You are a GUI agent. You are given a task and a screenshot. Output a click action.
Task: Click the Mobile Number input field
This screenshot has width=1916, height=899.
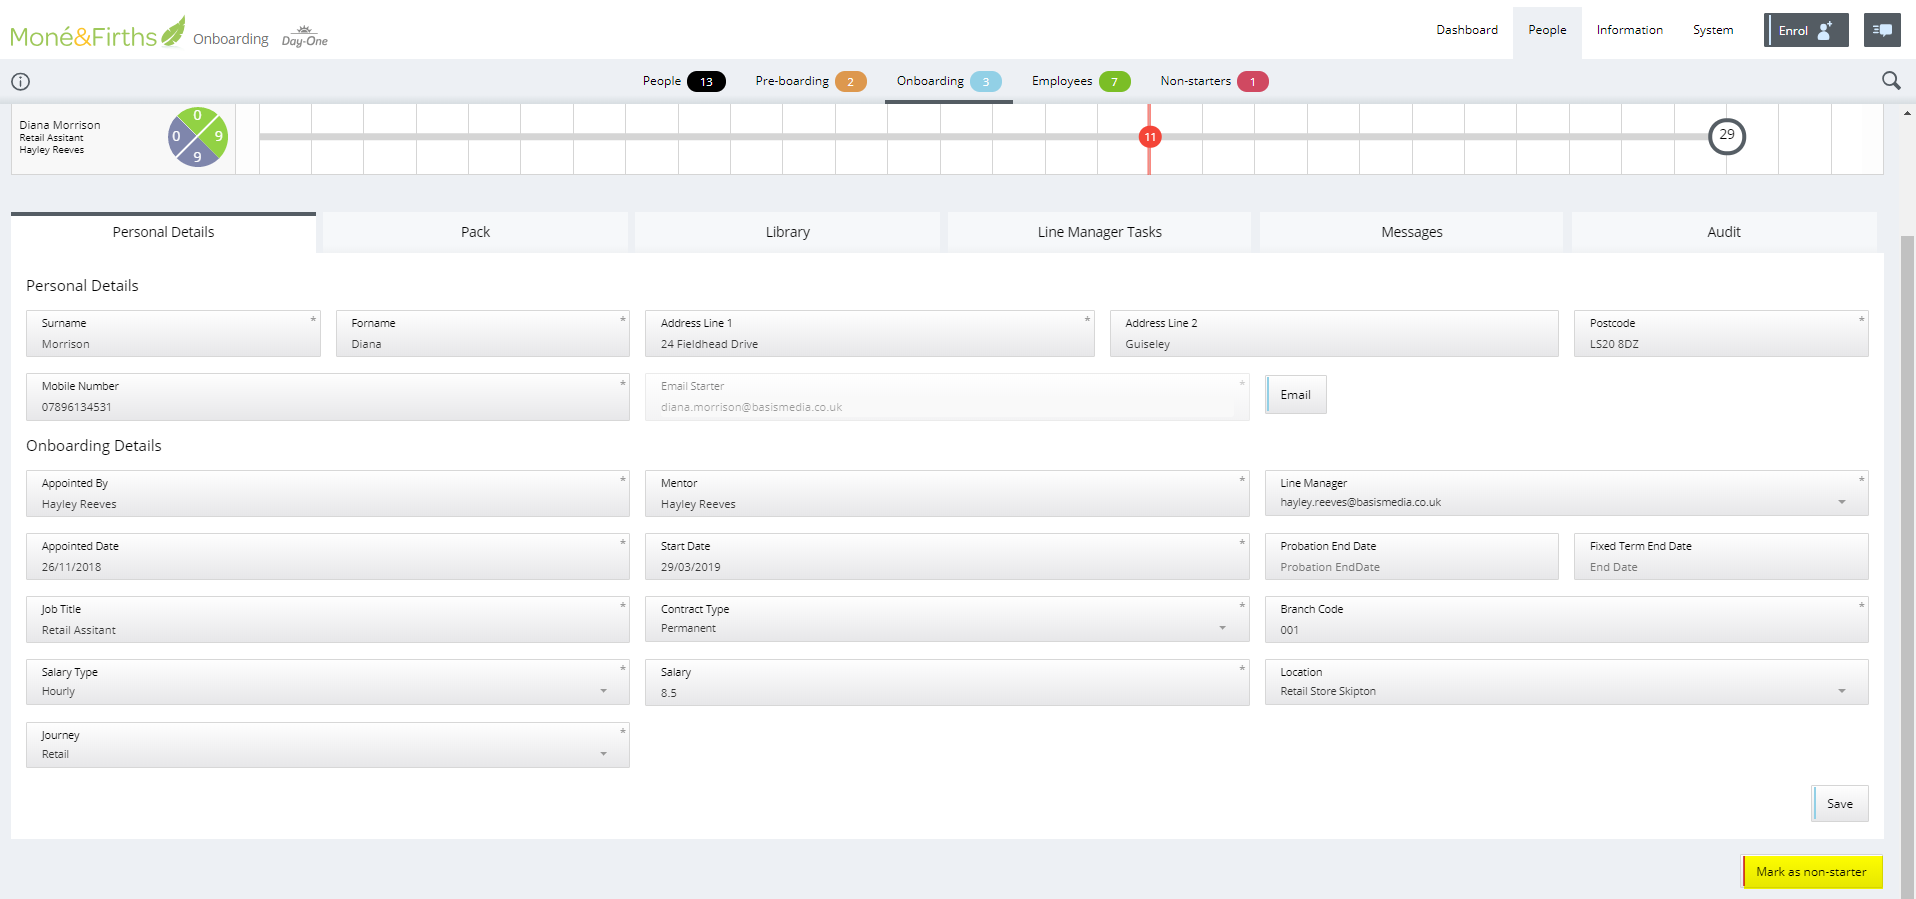coord(327,407)
